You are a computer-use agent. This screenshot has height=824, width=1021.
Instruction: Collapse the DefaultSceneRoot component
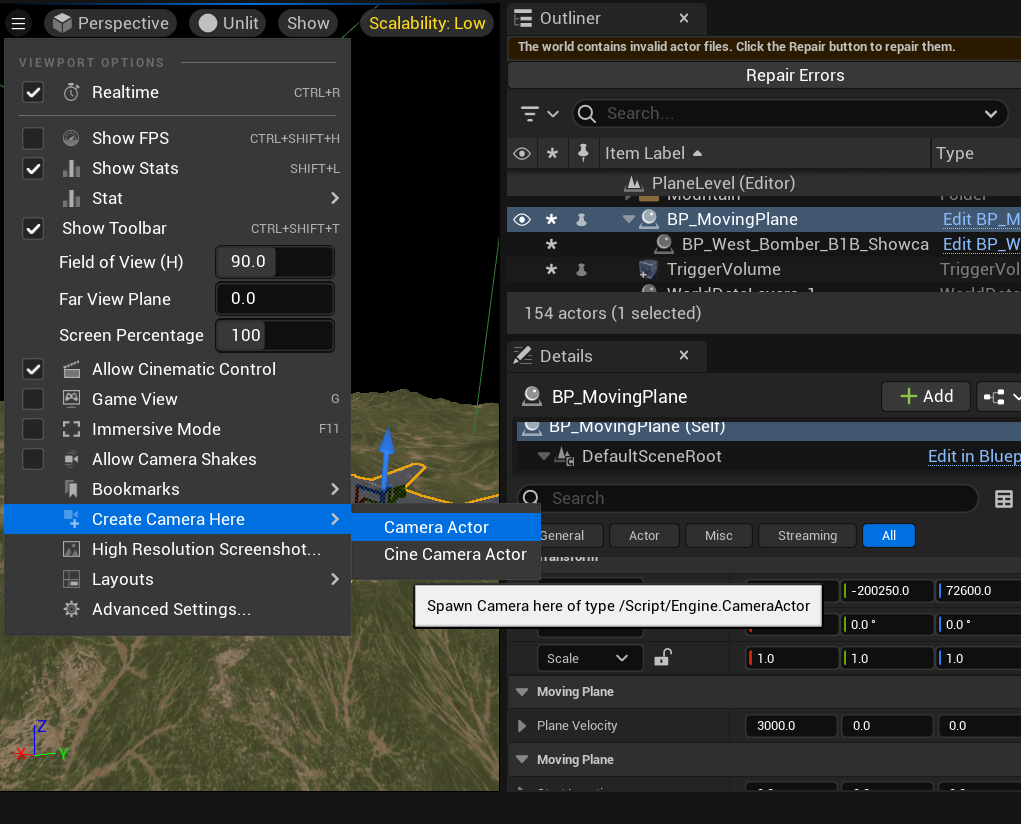pyautogui.click(x=544, y=457)
